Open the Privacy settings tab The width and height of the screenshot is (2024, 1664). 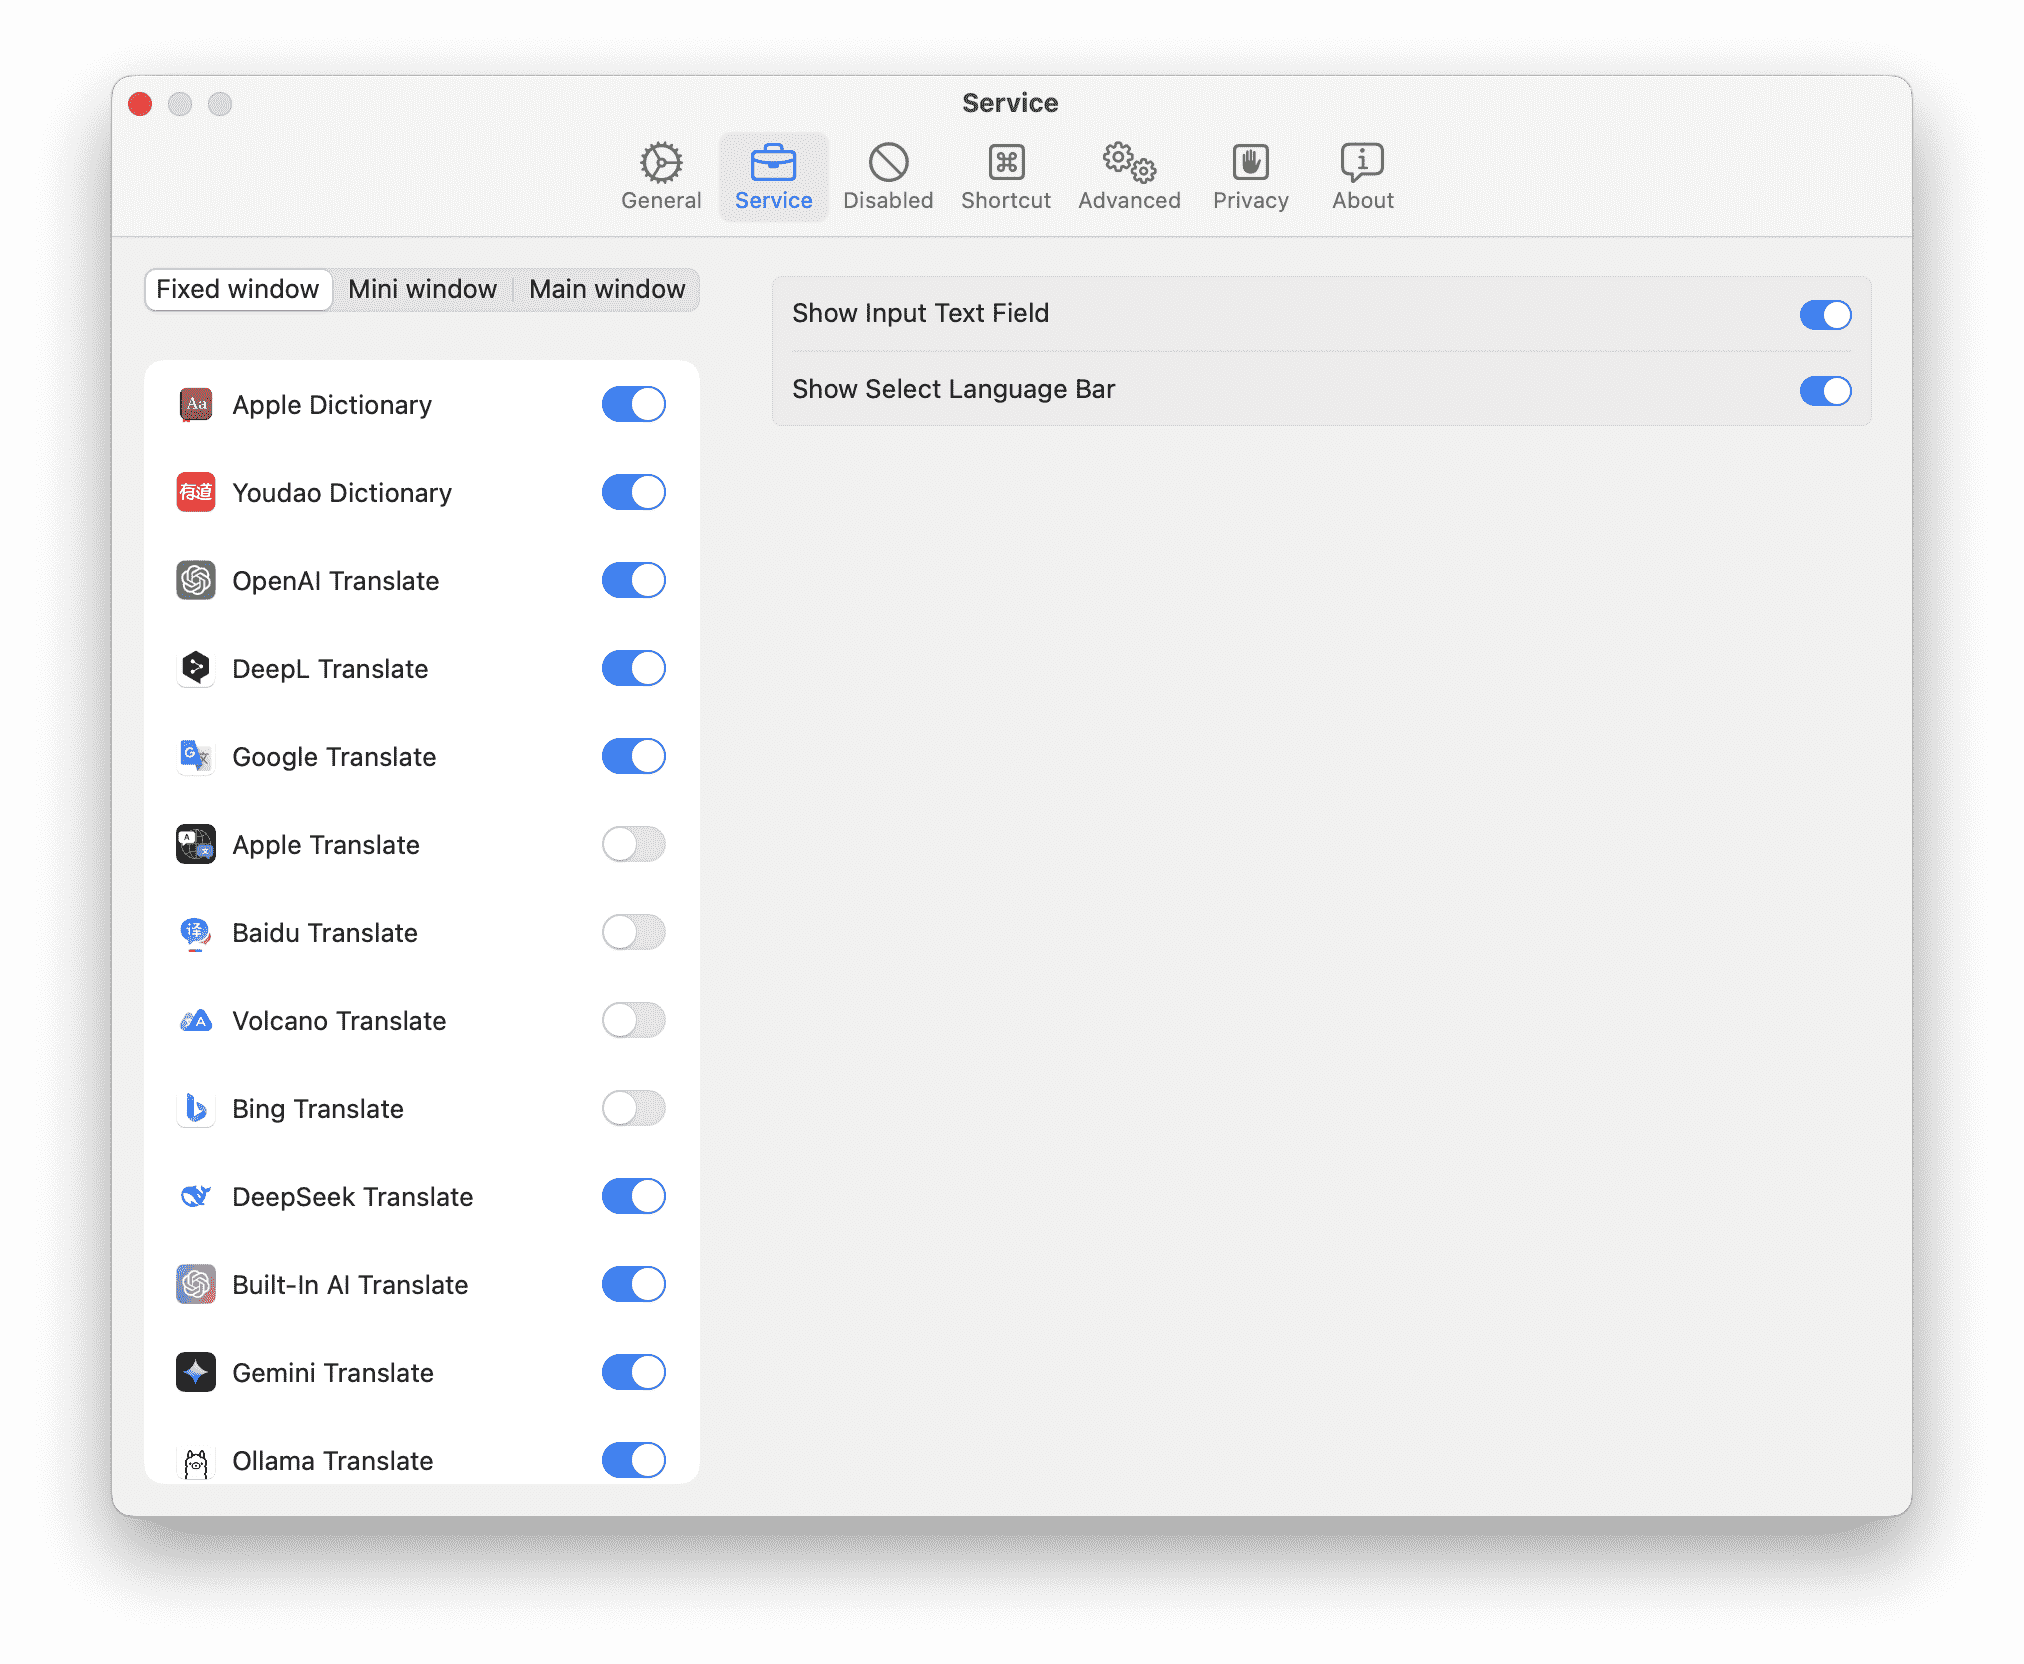pyautogui.click(x=1250, y=177)
